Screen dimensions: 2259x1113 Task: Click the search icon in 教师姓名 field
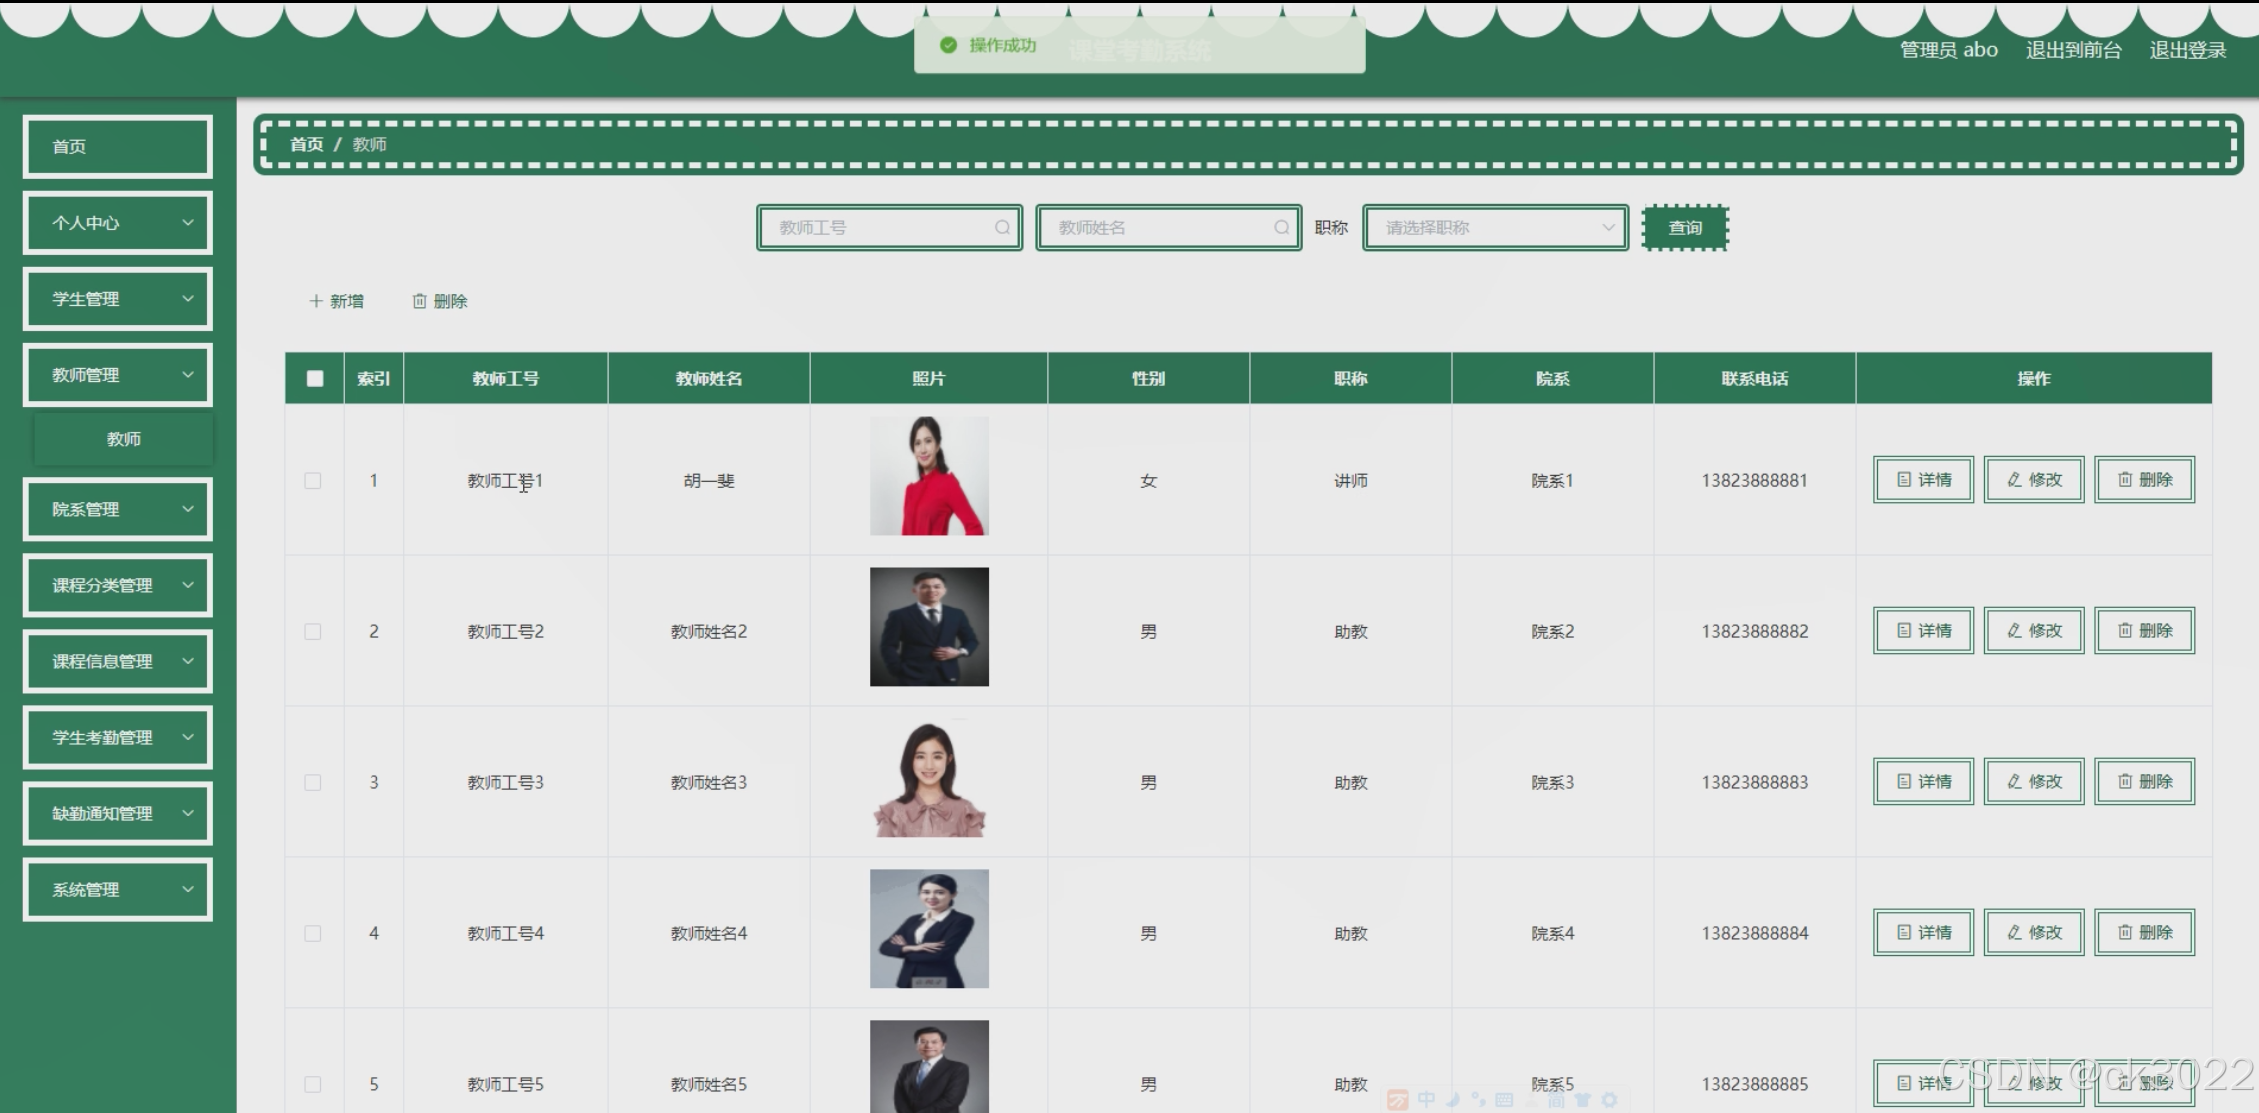(1280, 228)
